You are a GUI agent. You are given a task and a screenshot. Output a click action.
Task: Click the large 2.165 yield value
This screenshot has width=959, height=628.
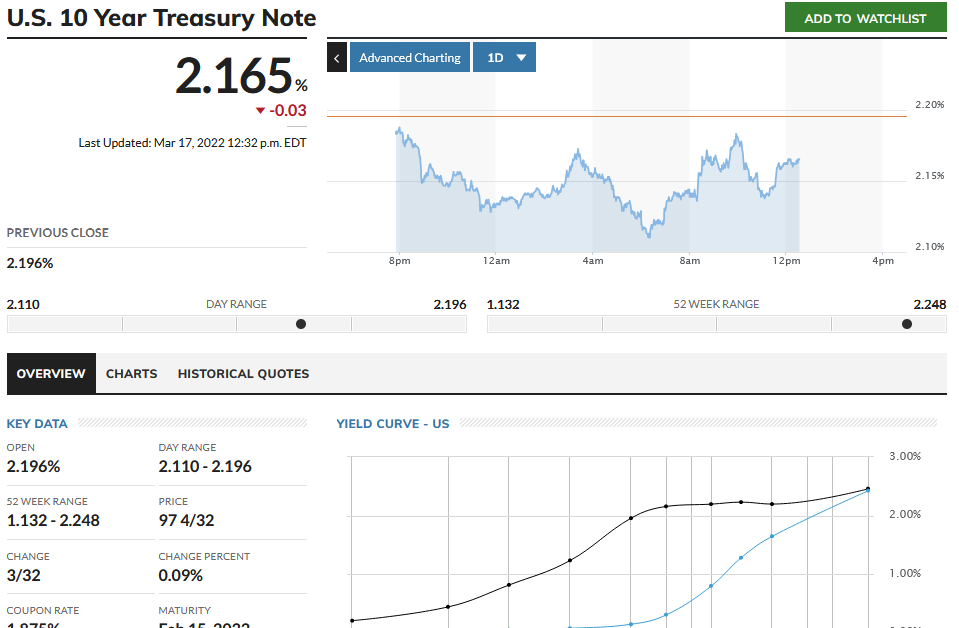coord(233,76)
